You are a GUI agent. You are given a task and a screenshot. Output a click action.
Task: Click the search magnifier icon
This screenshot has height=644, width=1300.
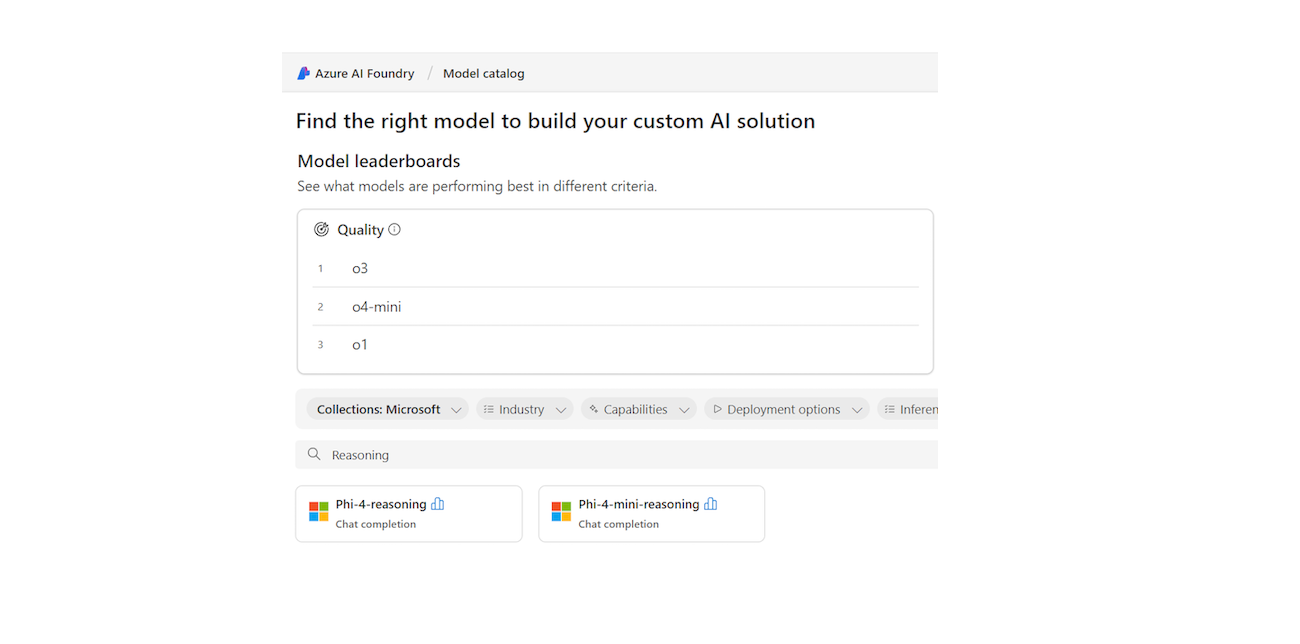[314, 454]
